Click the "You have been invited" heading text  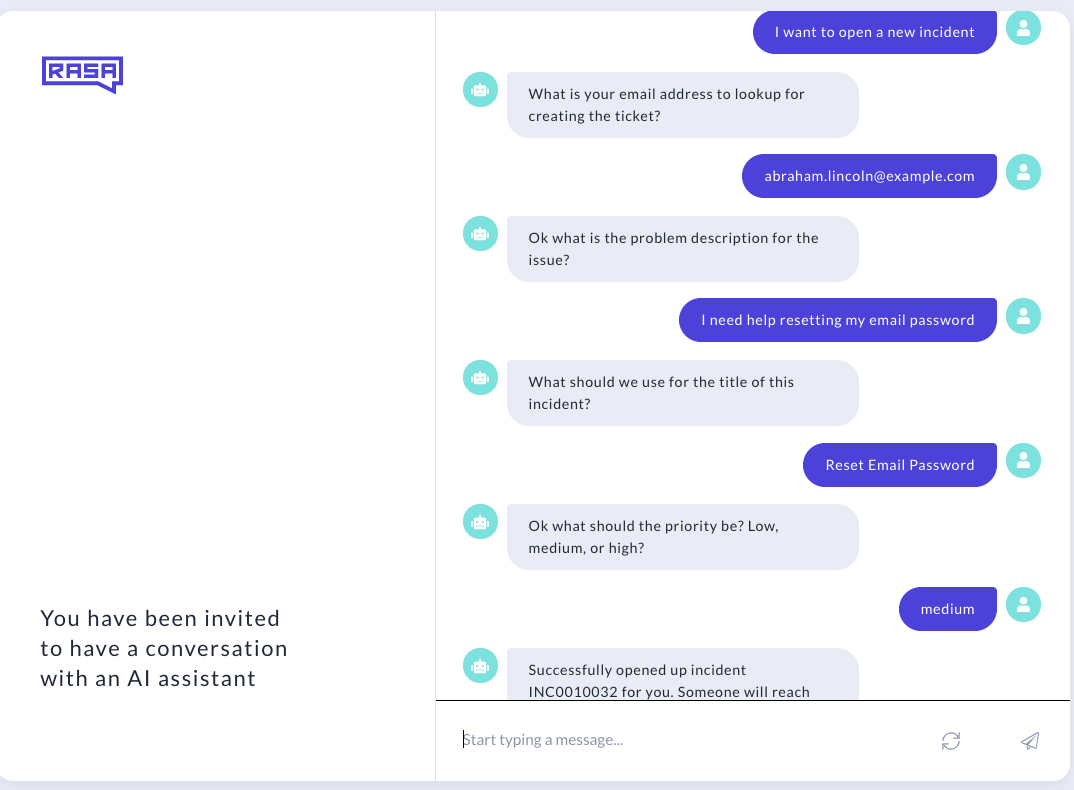tap(164, 648)
